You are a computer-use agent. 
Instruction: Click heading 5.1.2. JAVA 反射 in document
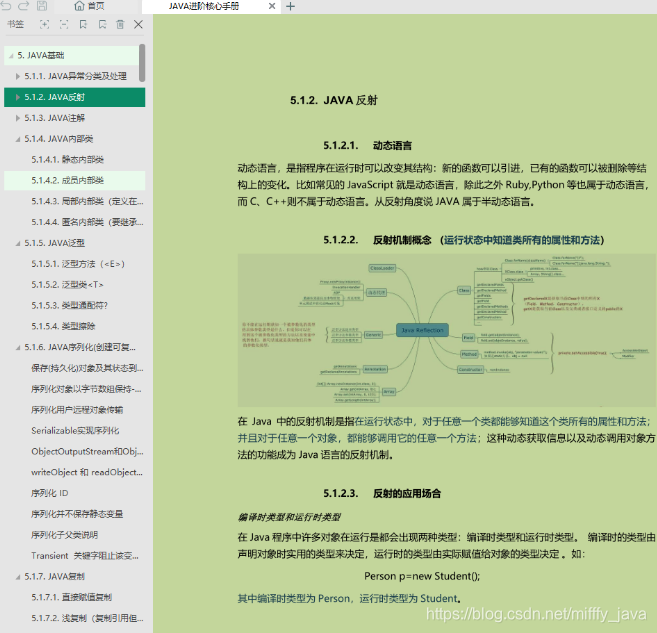tap(334, 101)
